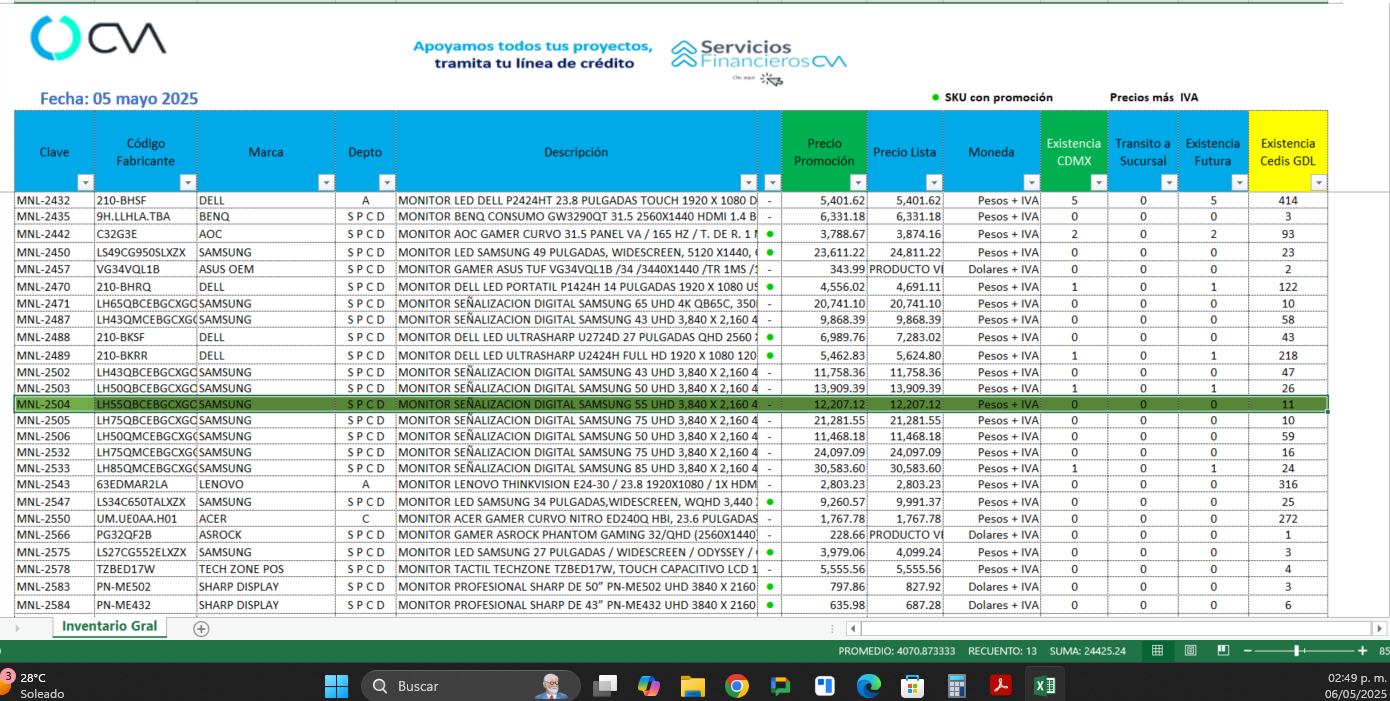Click the Excel icon on the taskbar

click(1045, 686)
